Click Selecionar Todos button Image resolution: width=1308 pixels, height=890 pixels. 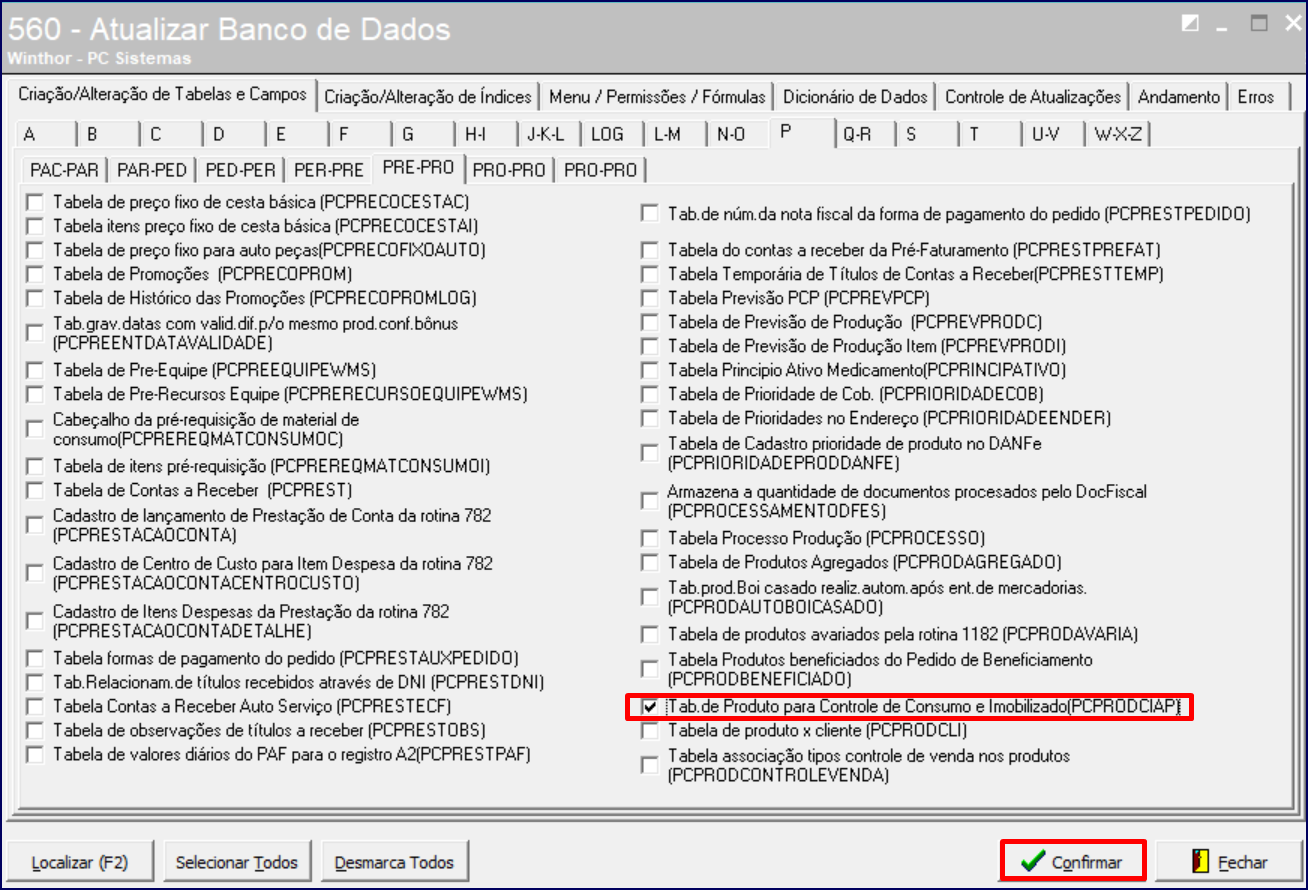click(237, 862)
